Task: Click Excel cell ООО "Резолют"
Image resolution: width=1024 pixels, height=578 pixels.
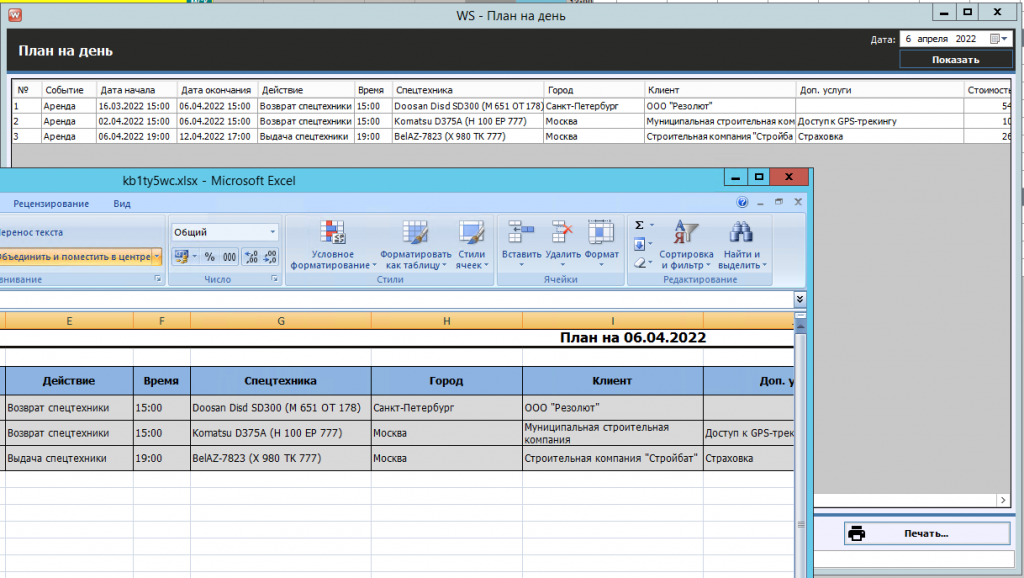Action: [613, 408]
